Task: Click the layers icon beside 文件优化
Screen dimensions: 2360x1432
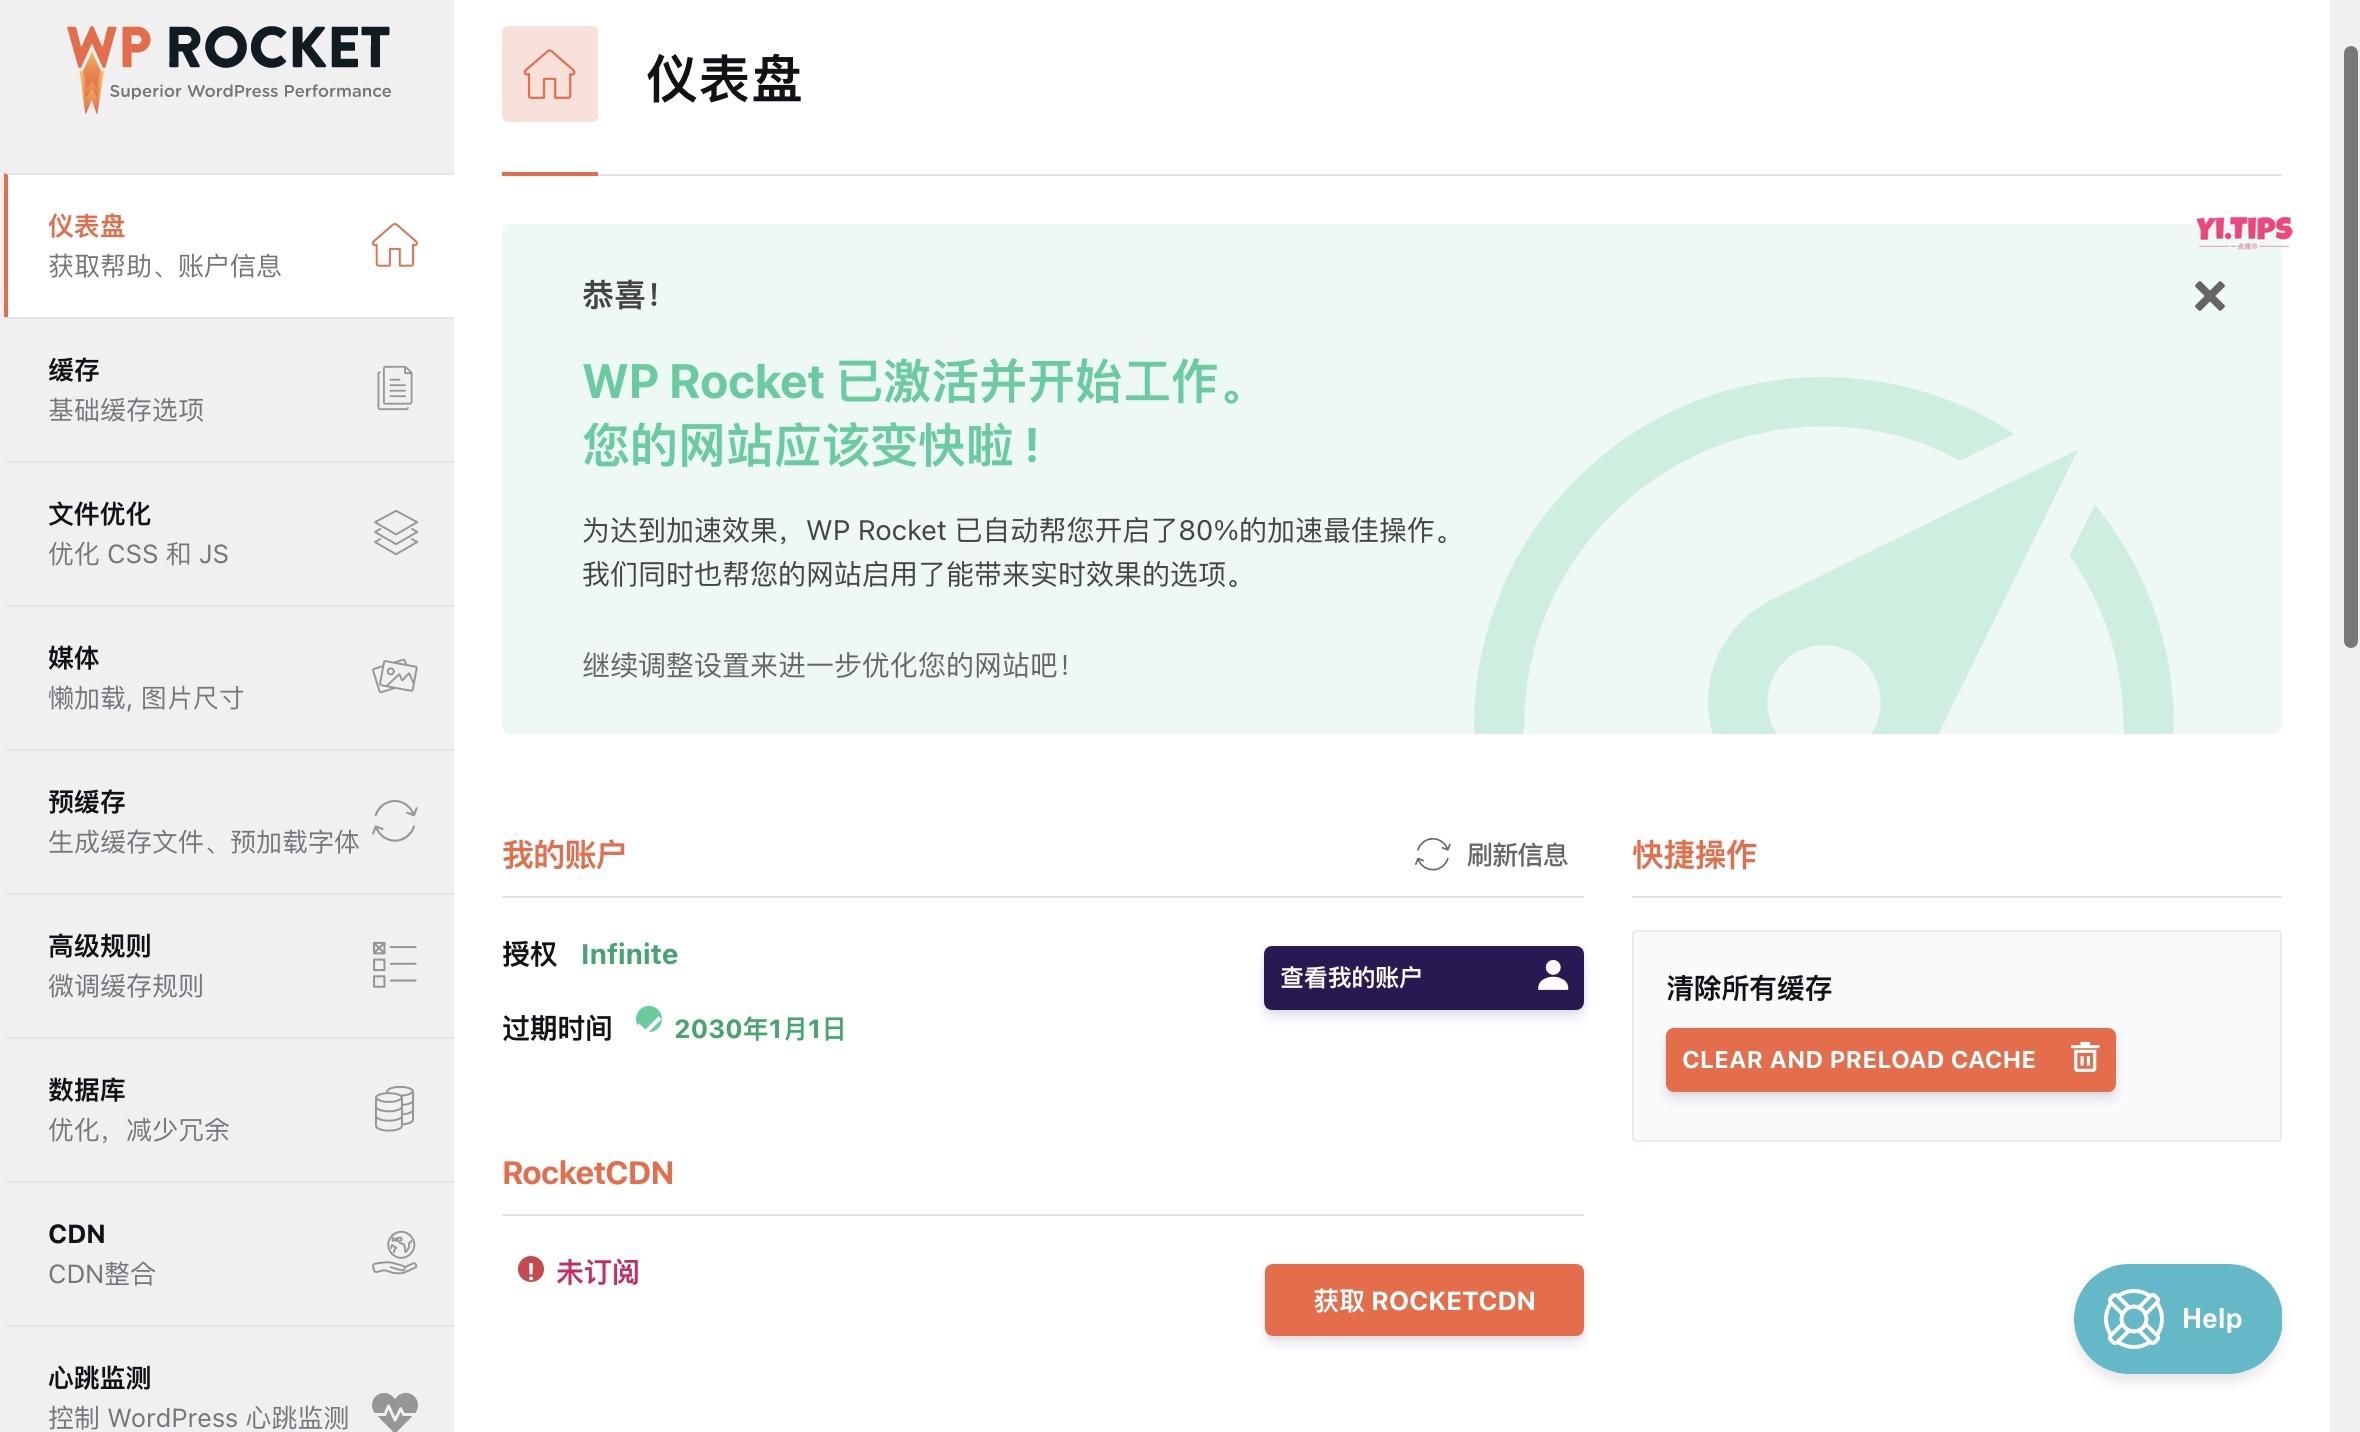Action: click(x=396, y=532)
